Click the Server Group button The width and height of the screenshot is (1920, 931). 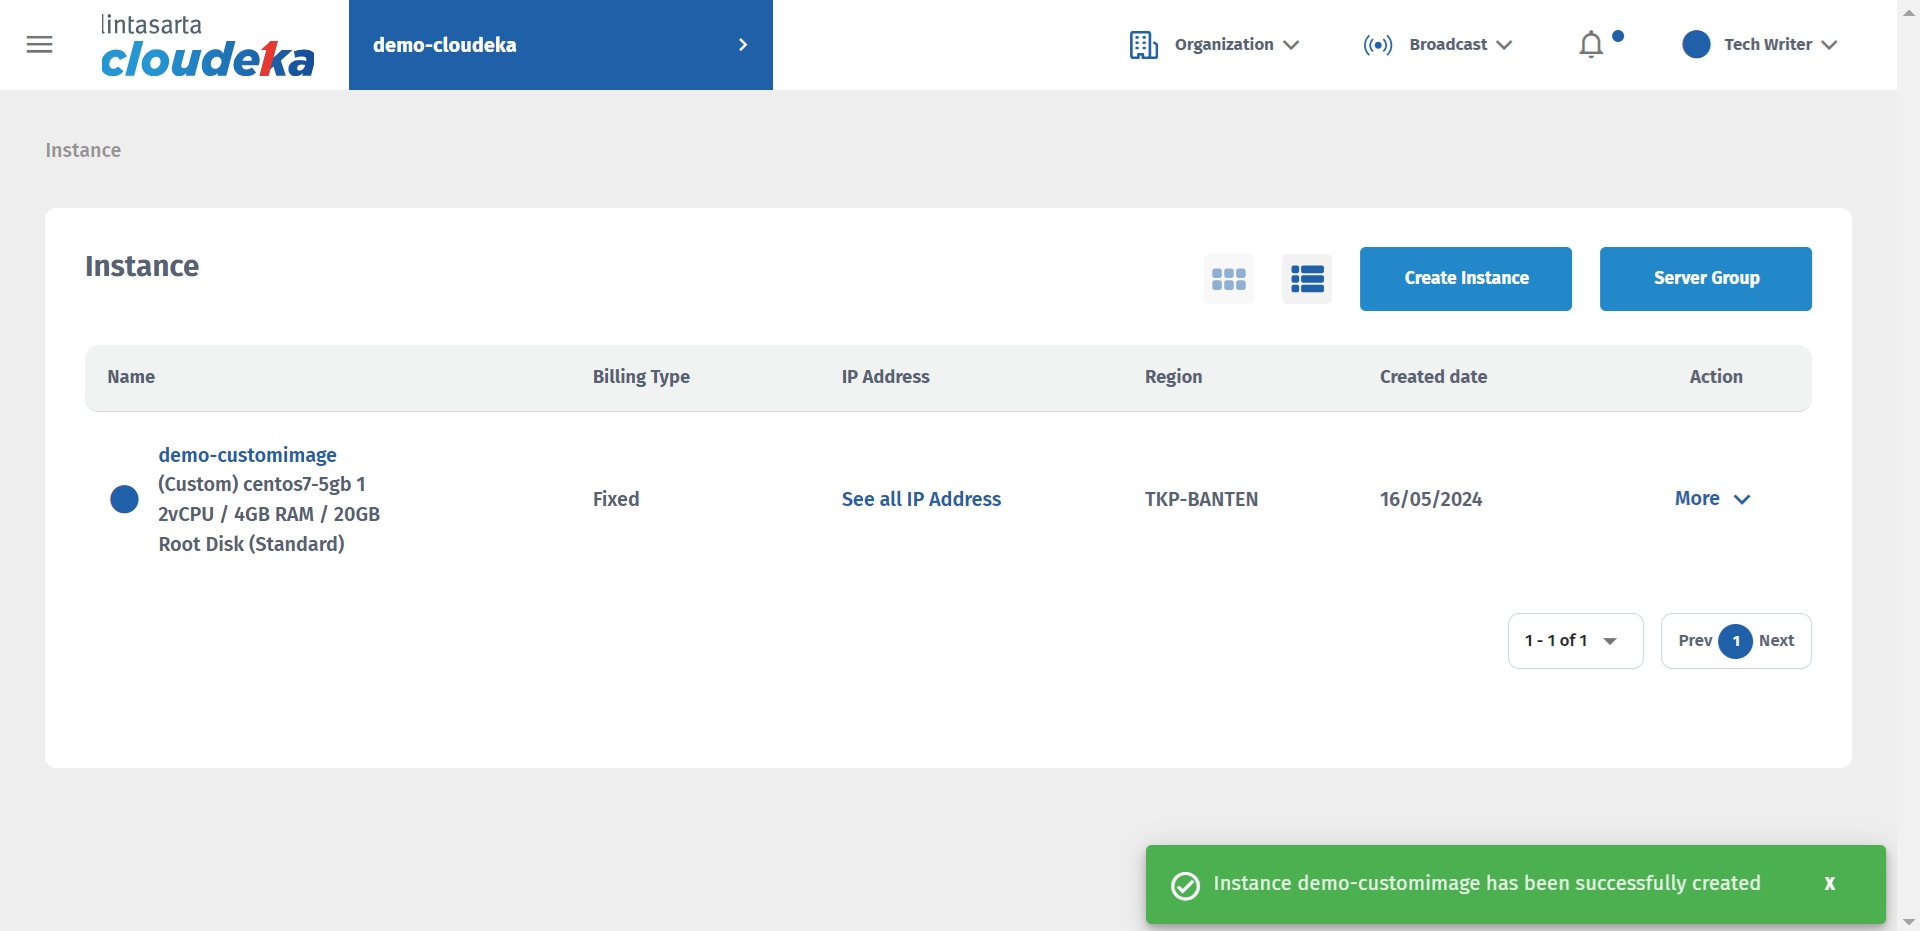(1705, 279)
